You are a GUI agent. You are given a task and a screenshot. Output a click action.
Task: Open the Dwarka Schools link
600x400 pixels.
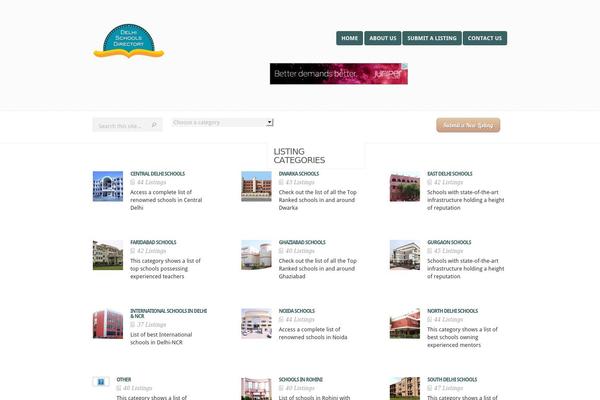[299, 174]
